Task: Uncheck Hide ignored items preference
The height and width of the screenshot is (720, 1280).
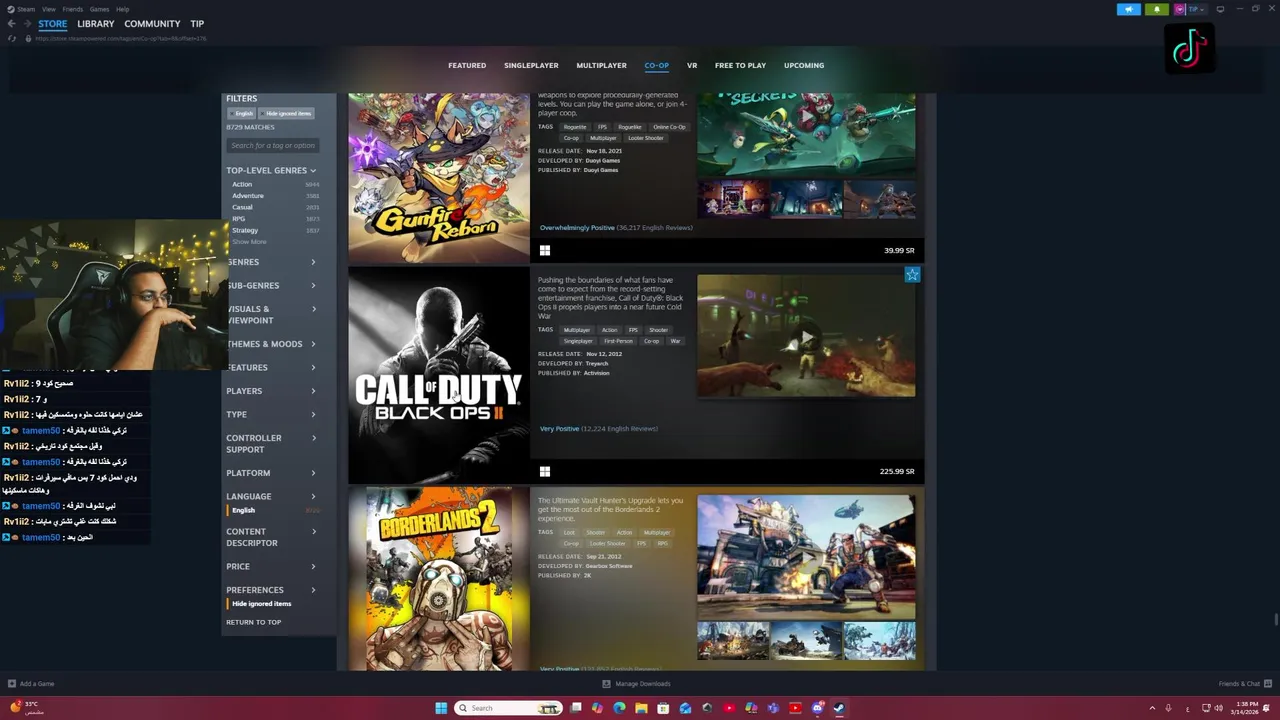Action: (262, 604)
